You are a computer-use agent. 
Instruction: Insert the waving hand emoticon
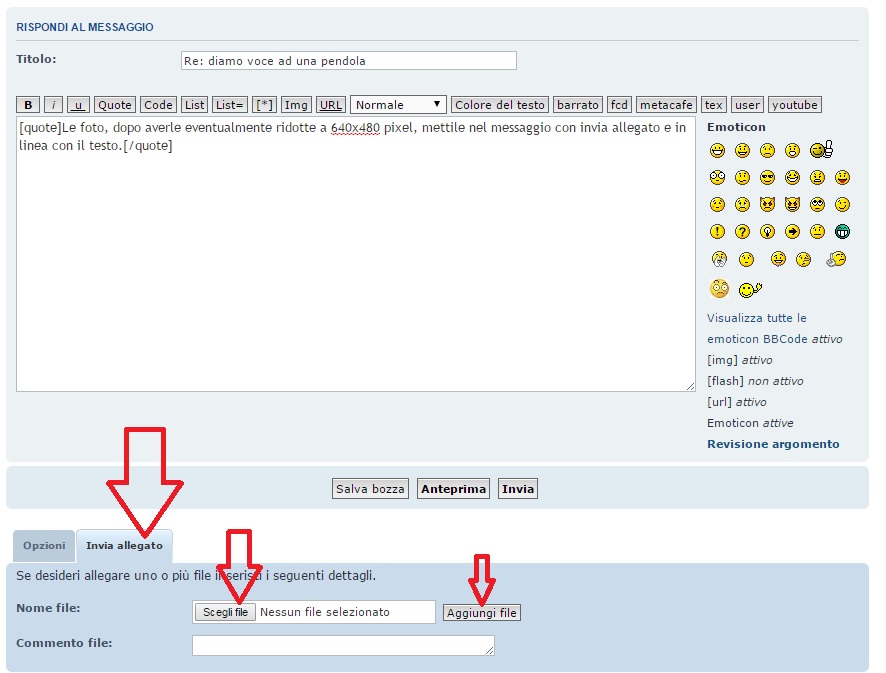coord(750,290)
